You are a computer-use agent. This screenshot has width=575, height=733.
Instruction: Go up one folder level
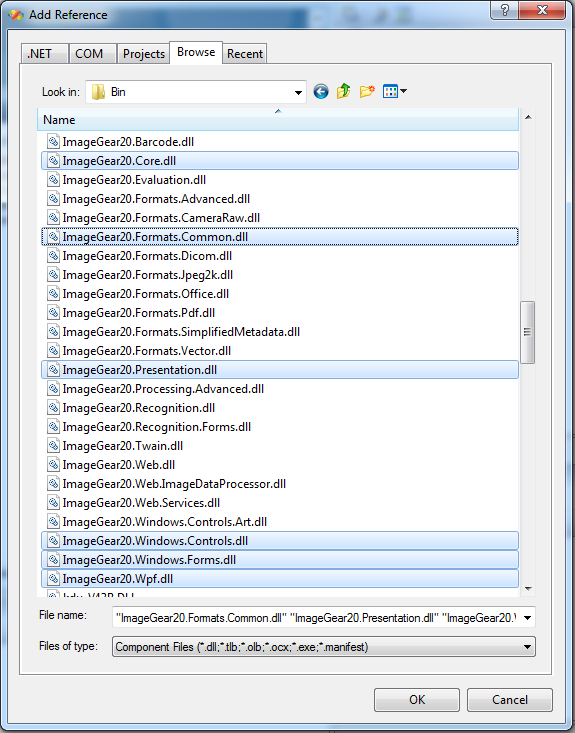[x=344, y=91]
